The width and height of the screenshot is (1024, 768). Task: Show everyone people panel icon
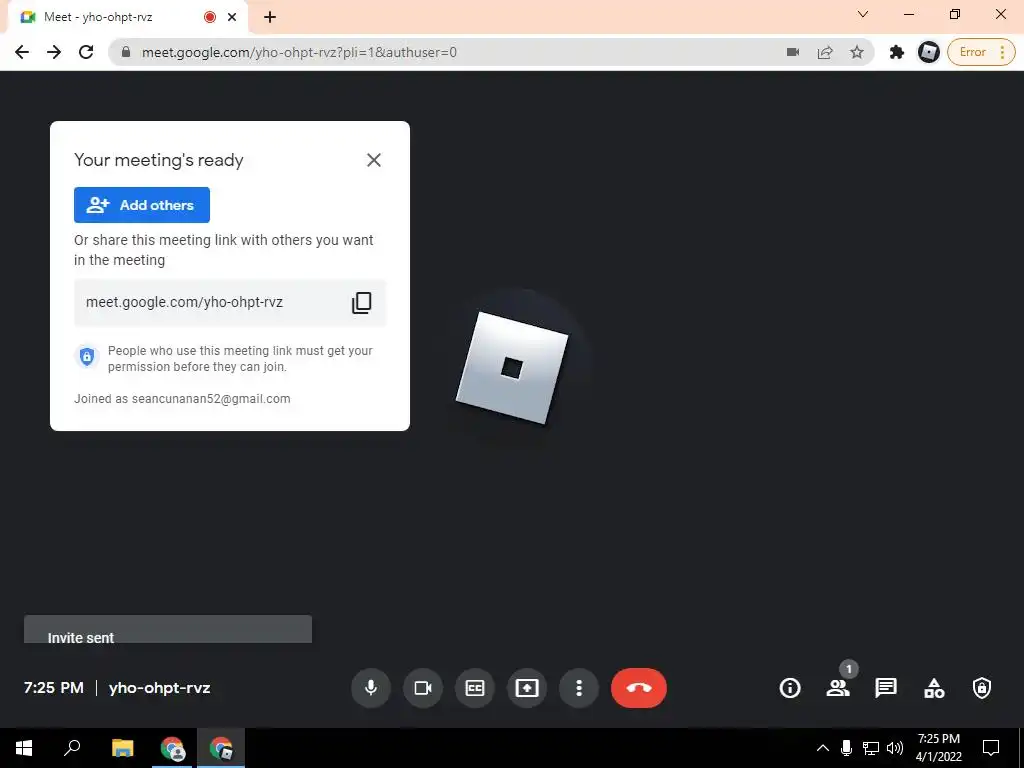[x=838, y=688]
